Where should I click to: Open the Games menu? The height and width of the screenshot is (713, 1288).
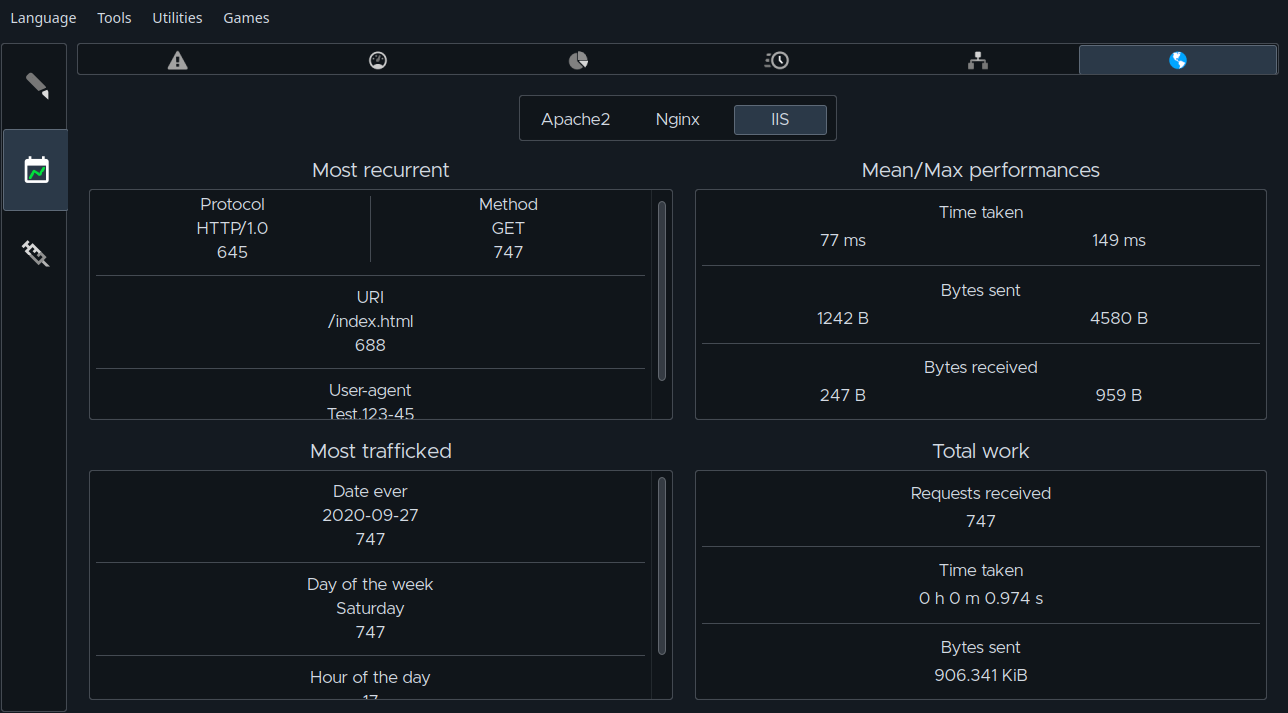[x=246, y=18]
